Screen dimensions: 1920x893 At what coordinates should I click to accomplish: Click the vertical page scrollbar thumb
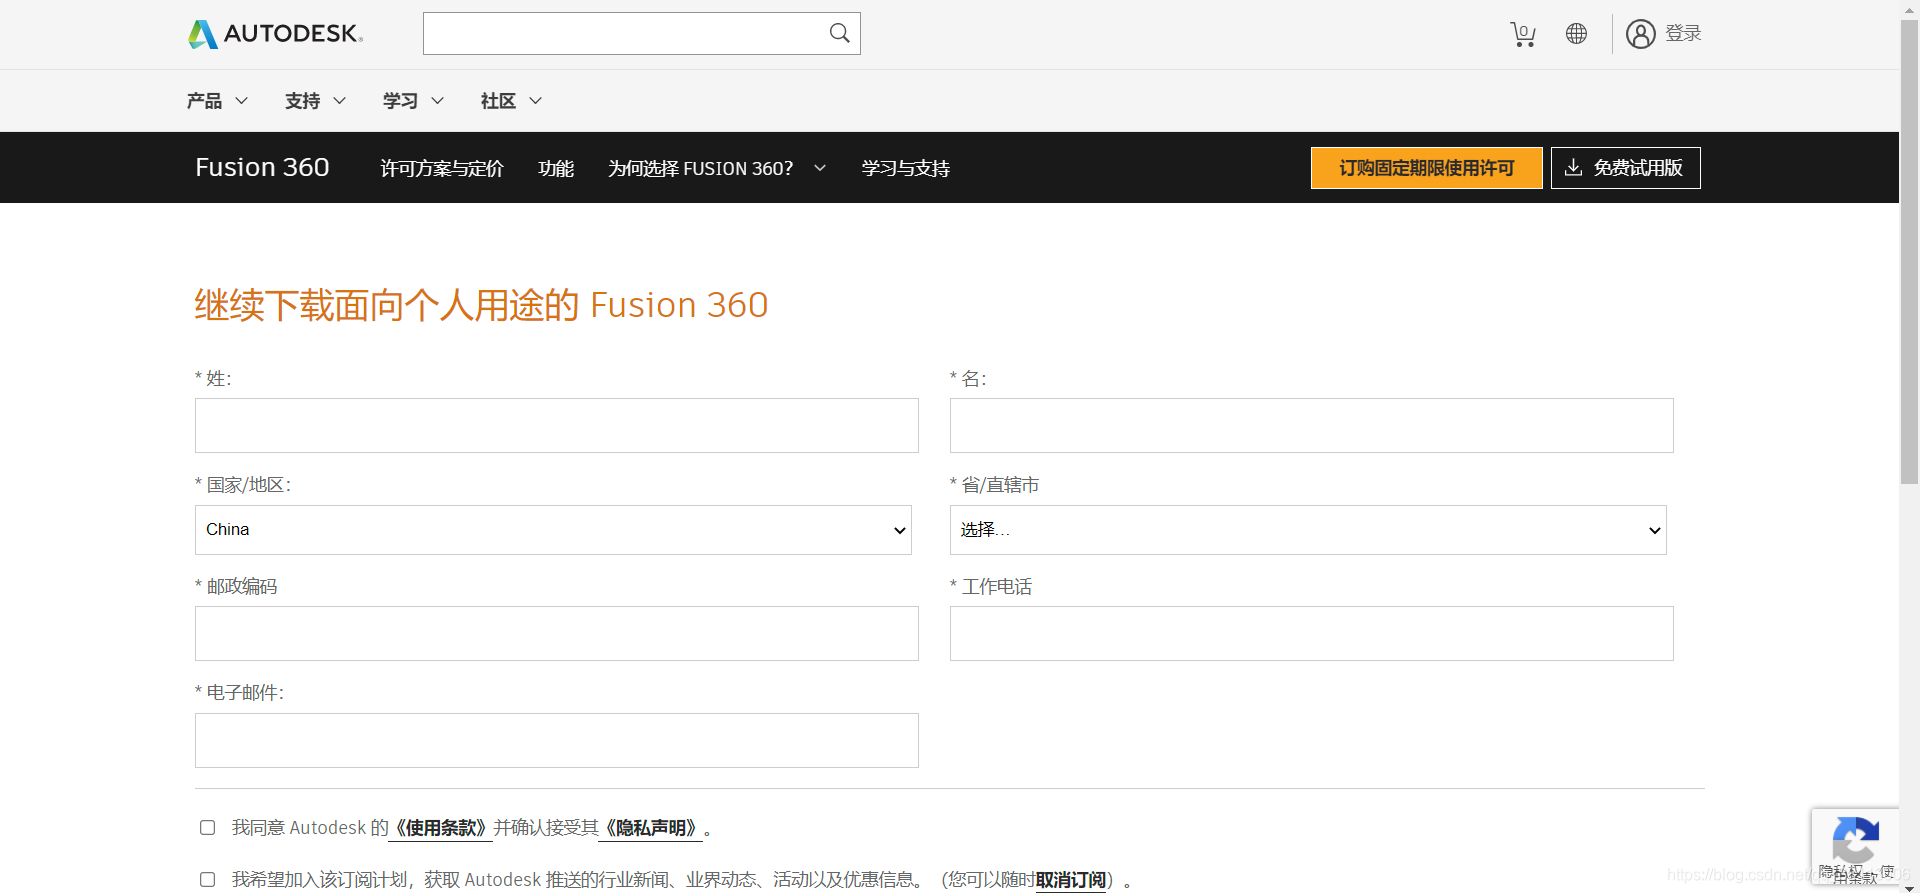coord(1909,250)
